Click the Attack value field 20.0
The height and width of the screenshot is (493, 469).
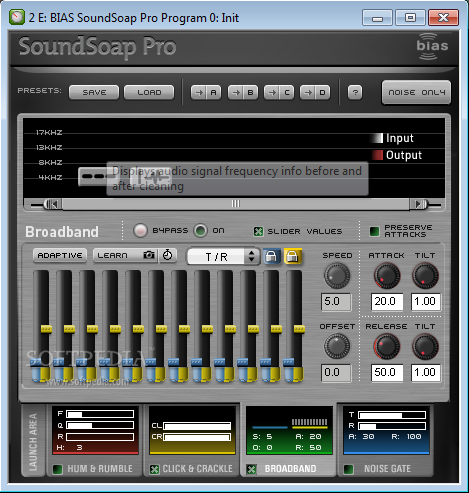pyautogui.click(x=387, y=302)
